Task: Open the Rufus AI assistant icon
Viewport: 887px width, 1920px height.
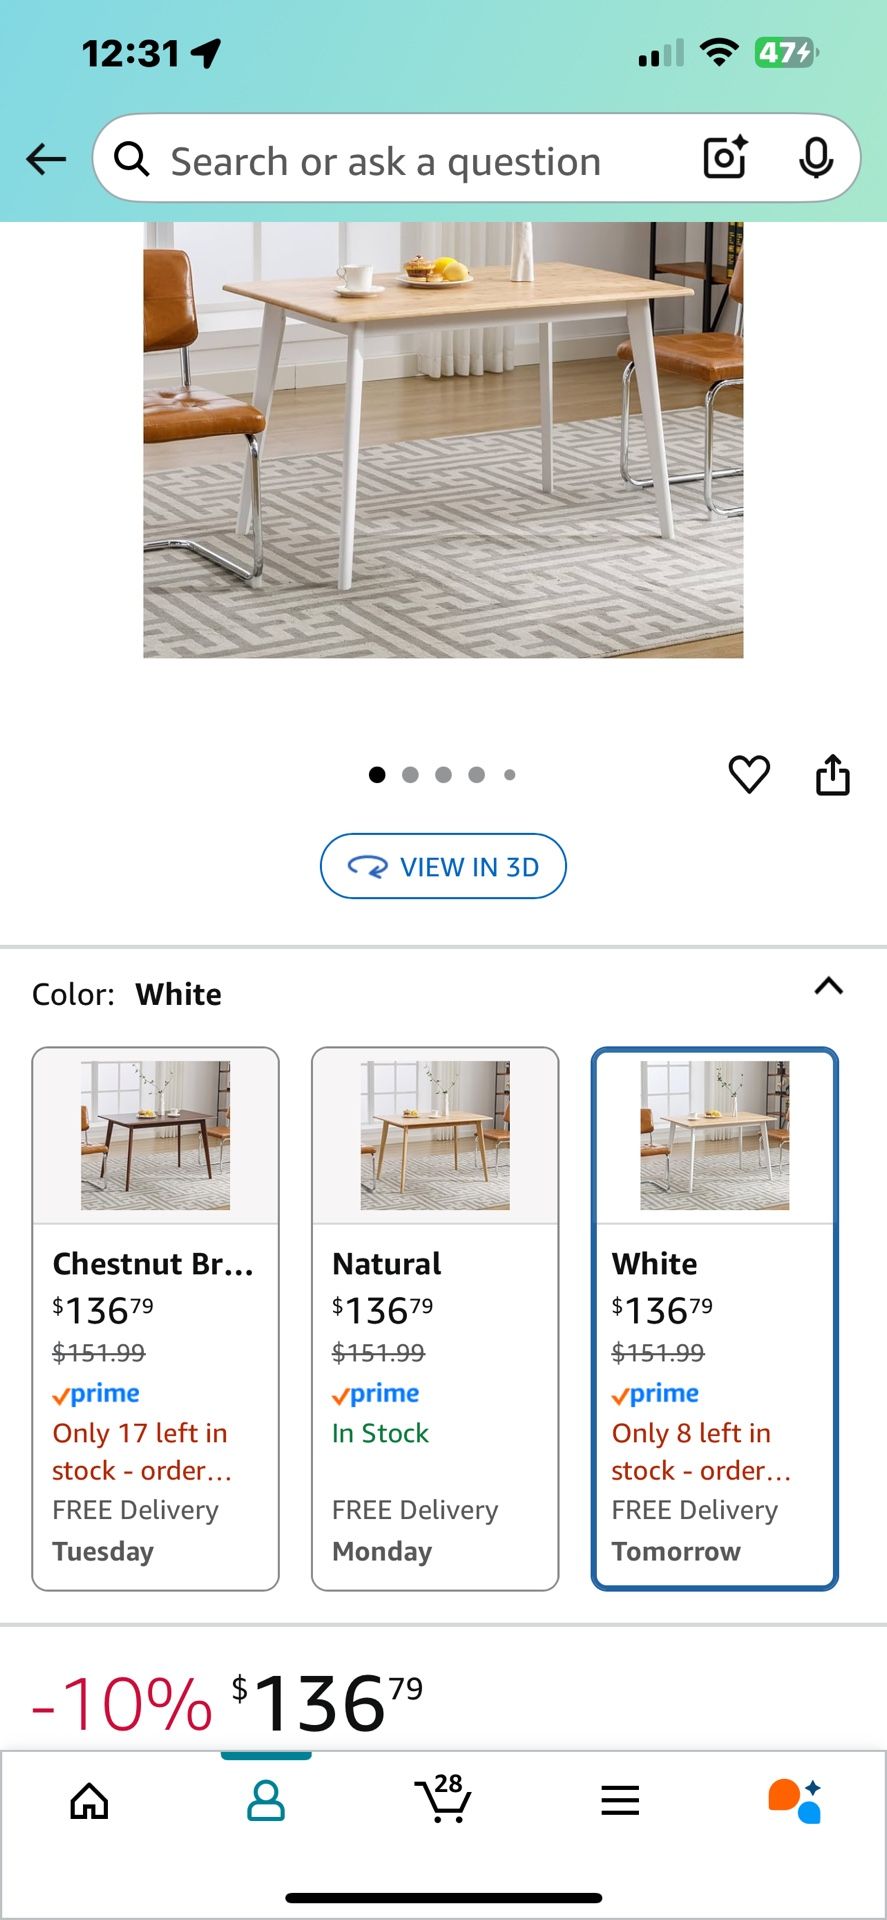Action: click(795, 1802)
